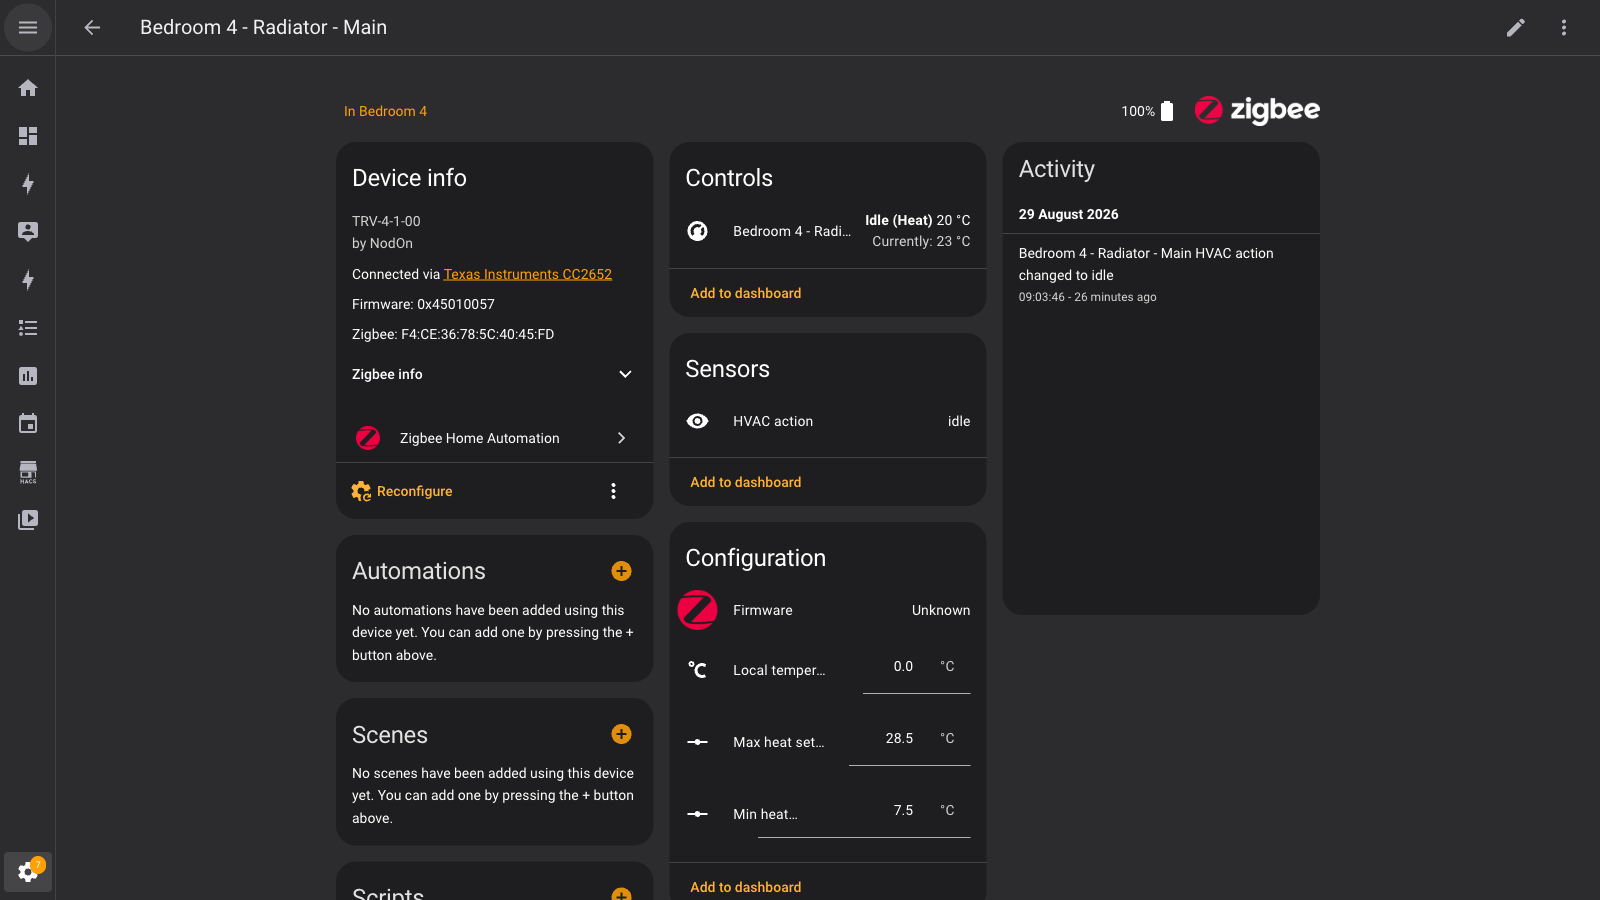This screenshot has height=900, width=1600.
Task: Open the In Bedroom 4 area link
Action: [x=385, y=111]
